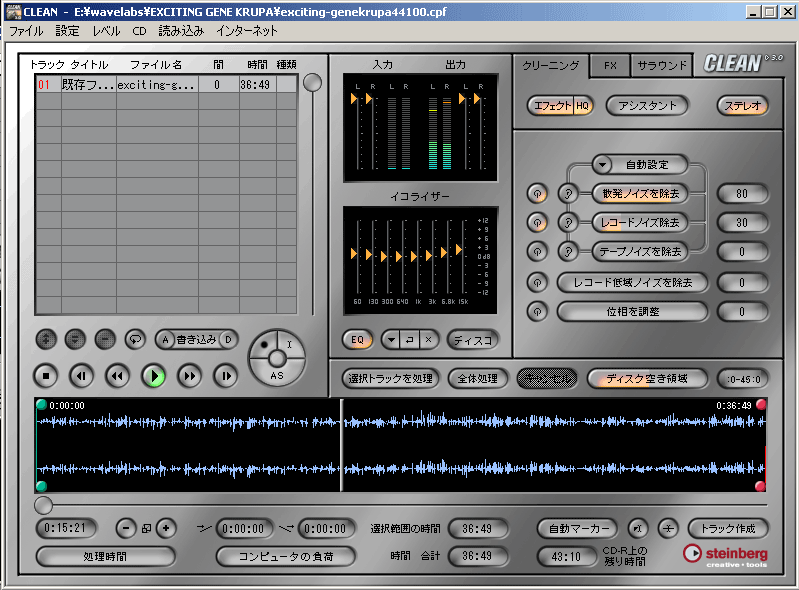Click help icon beside テープノイズを除去
The image size is (799, 590).
(x=568, y=252)
